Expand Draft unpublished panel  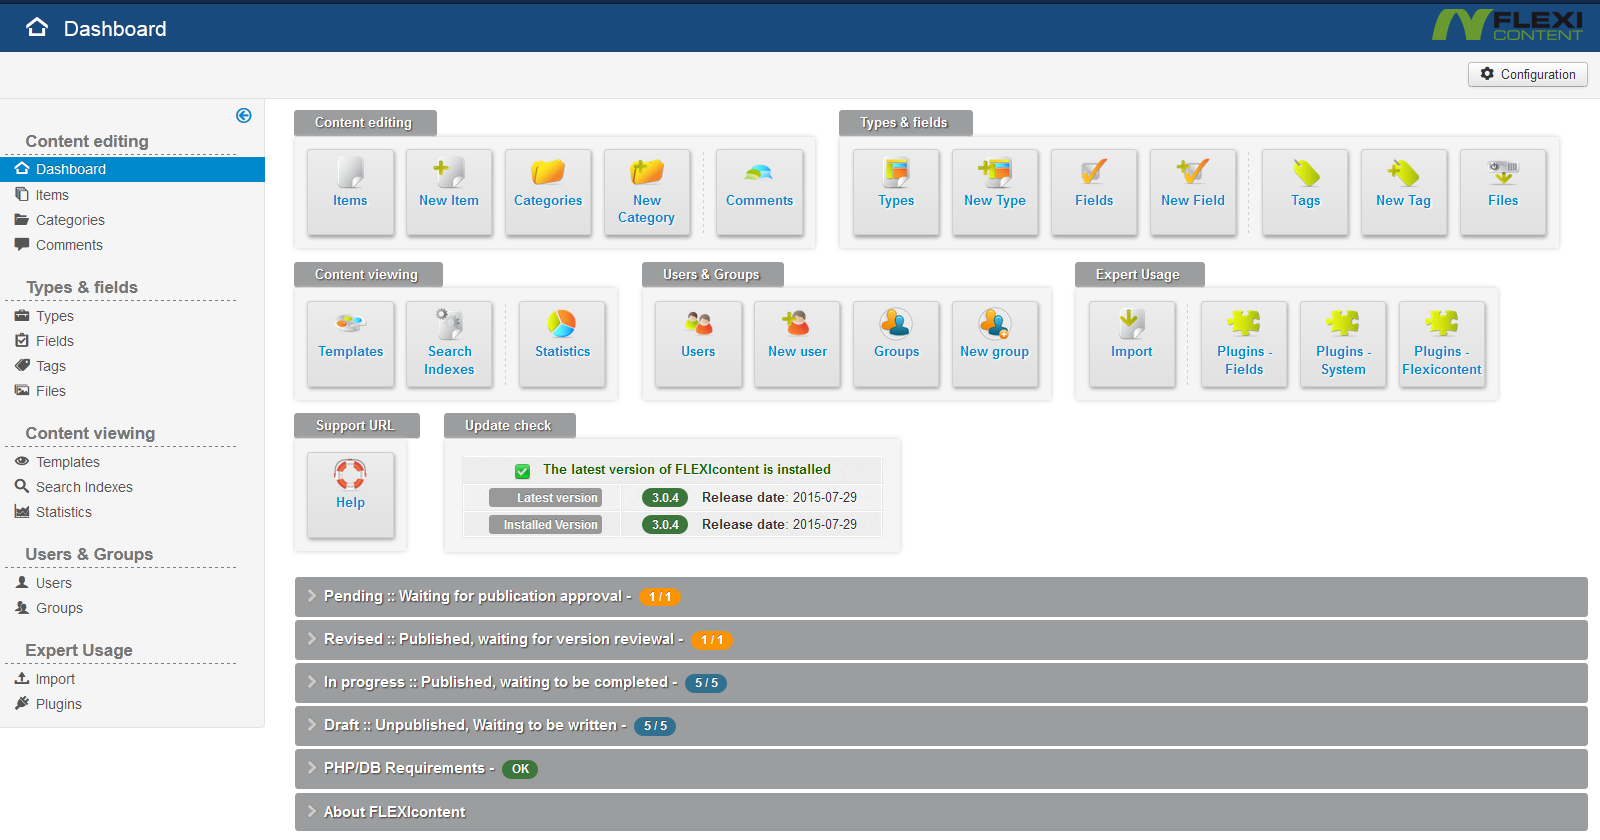[x=941, y=725]
